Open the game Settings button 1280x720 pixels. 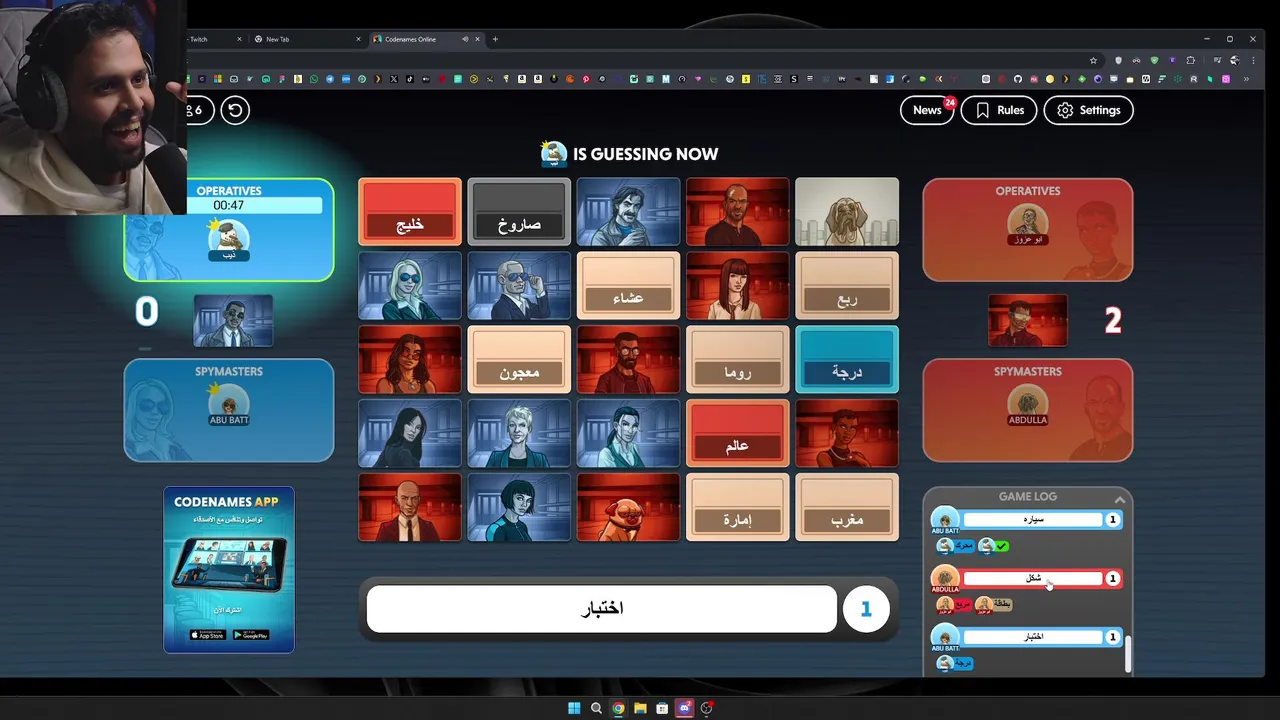pyautogui.click(x=1089, y=110)
